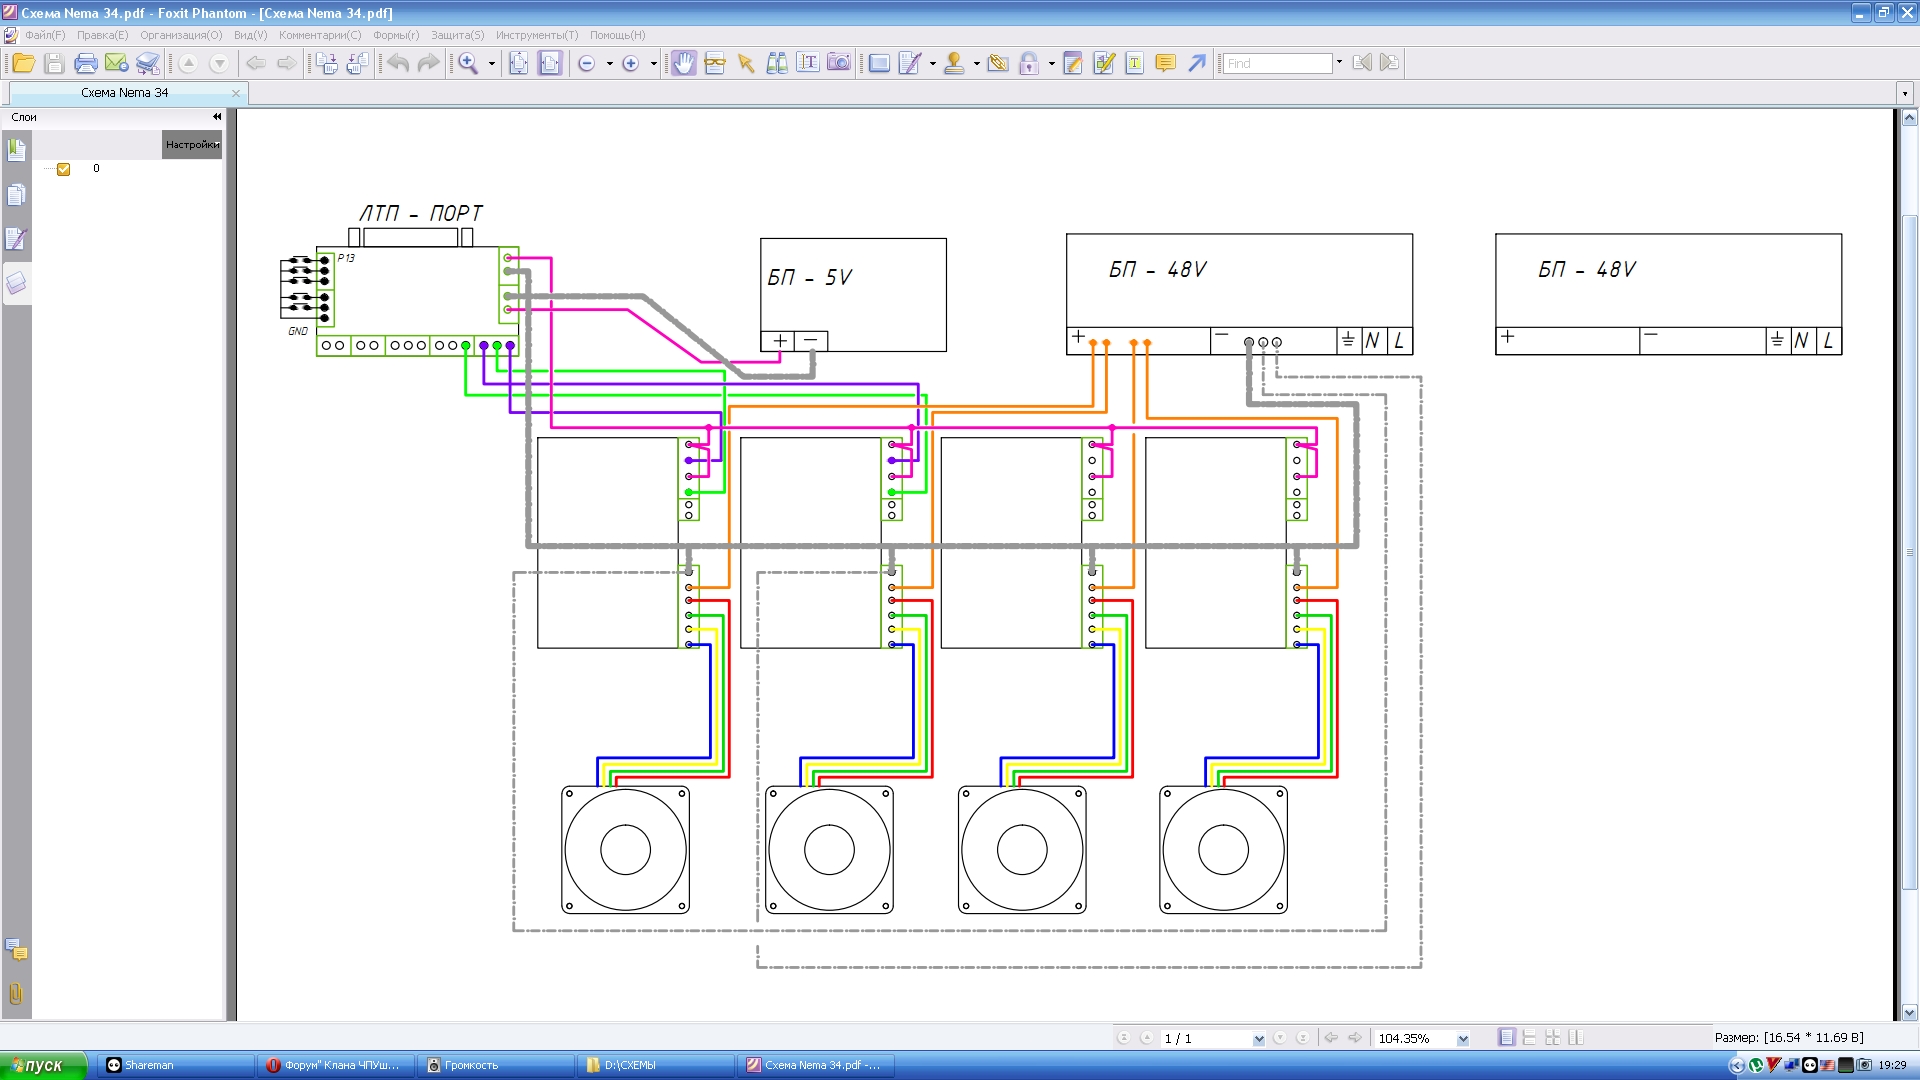Switch to facing pages layout

1576,1038
